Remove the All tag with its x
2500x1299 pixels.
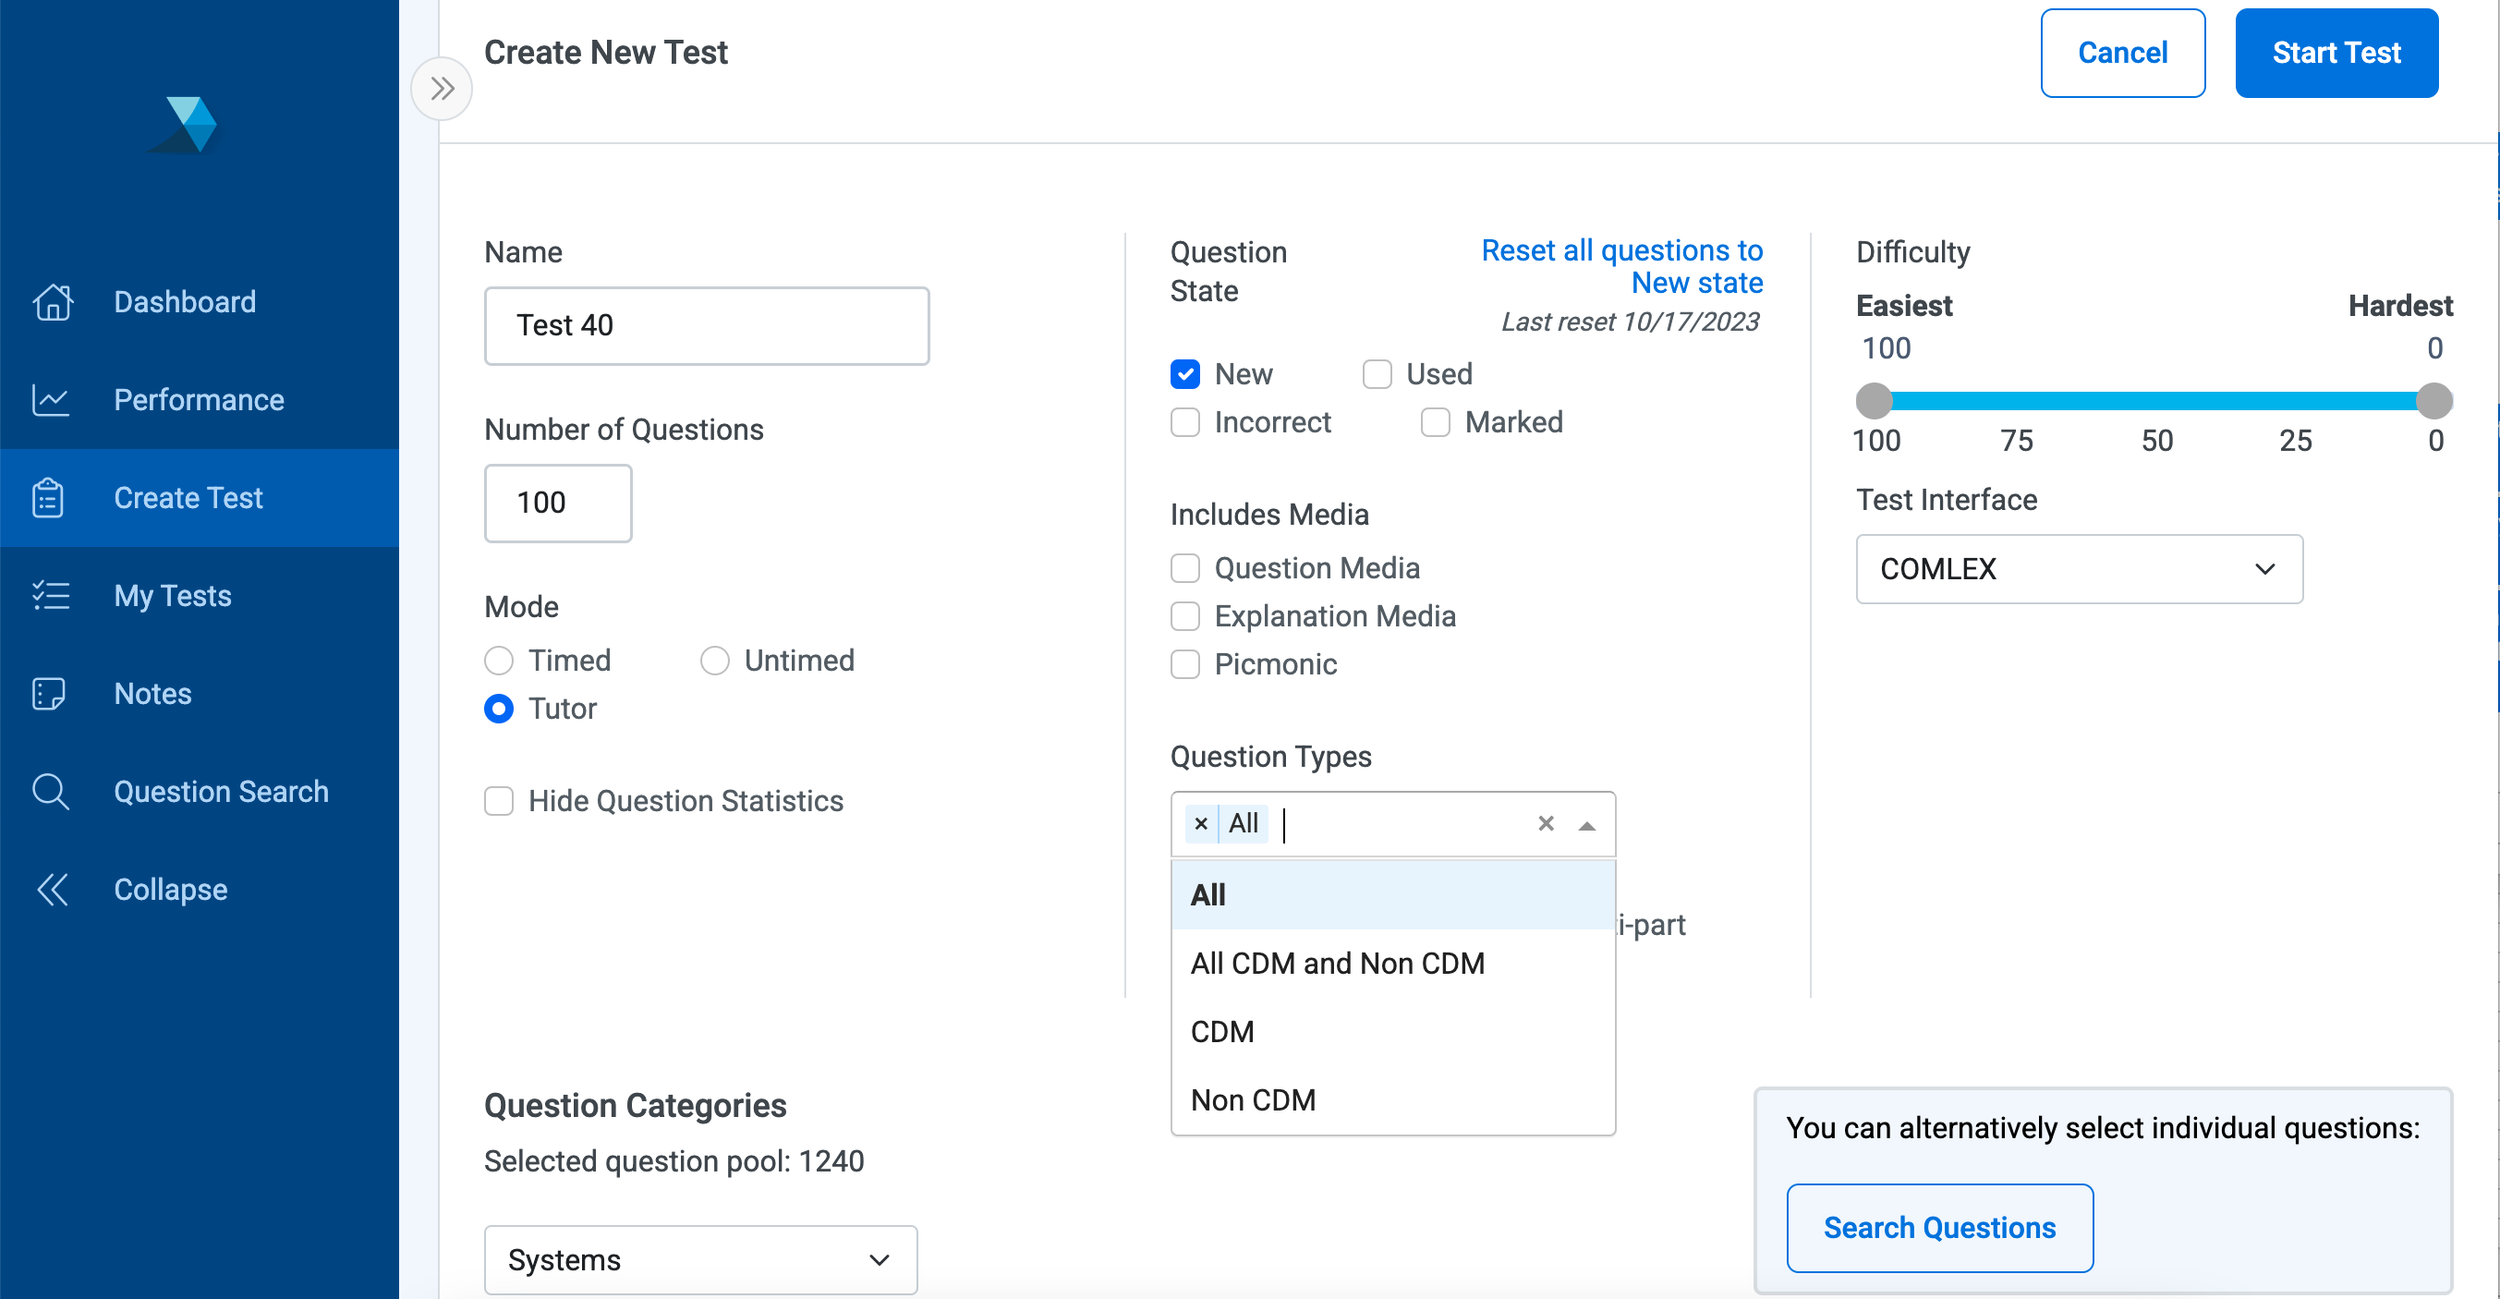point(1201,824)
